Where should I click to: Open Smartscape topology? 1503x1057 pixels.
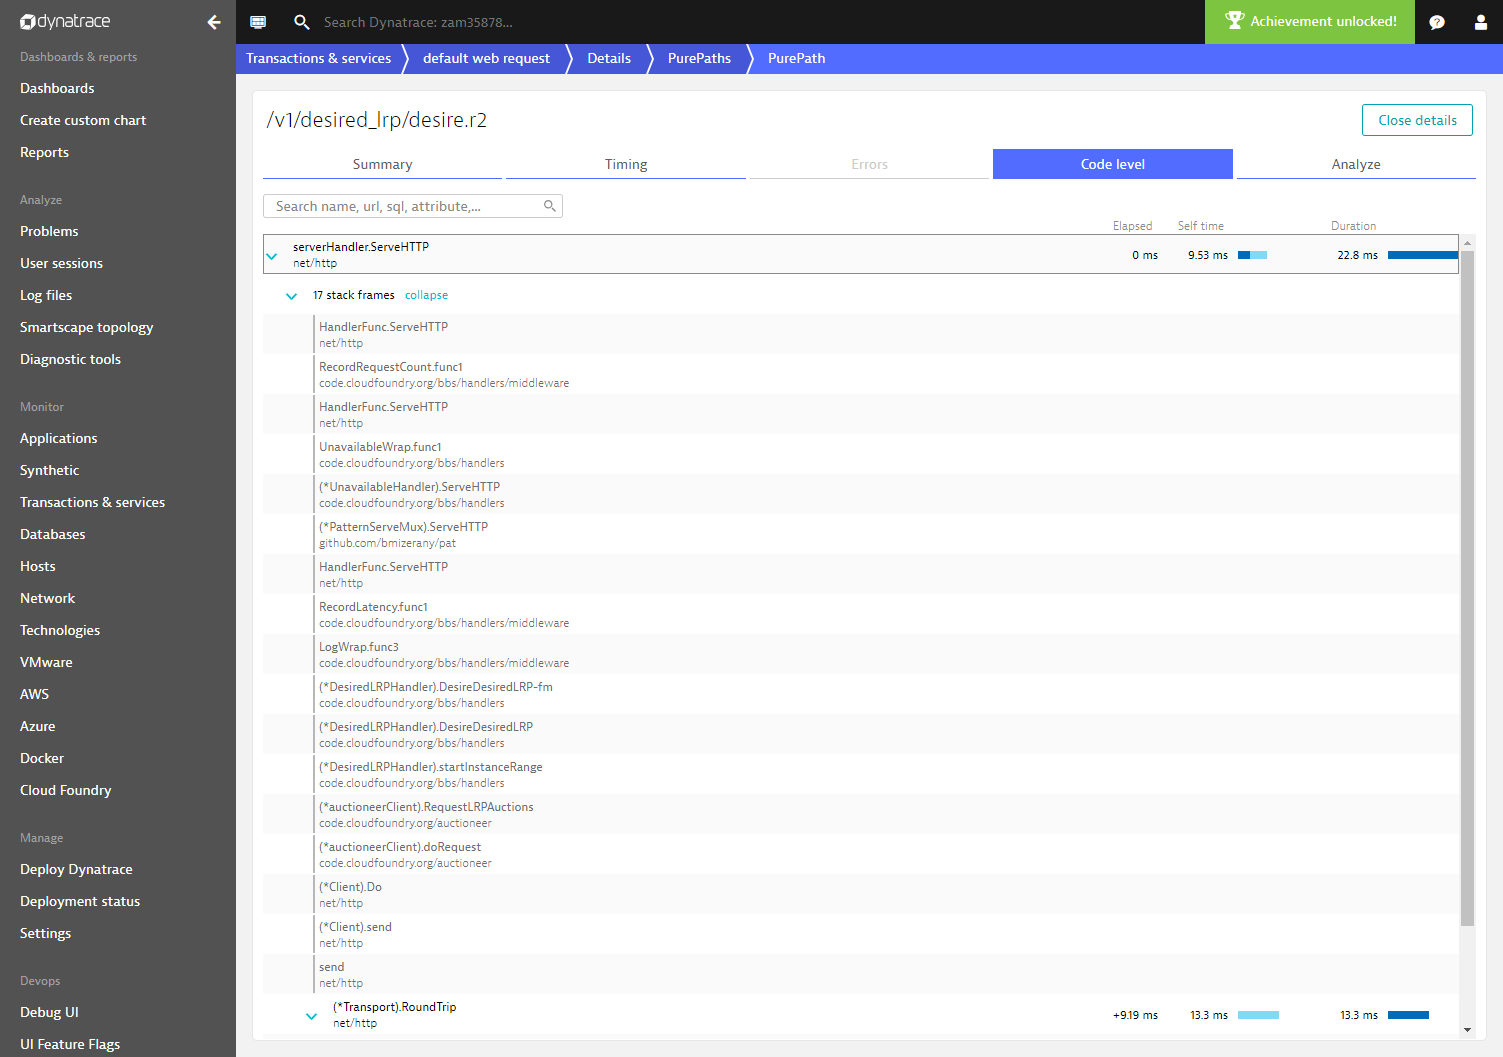(x=86, y=327)
